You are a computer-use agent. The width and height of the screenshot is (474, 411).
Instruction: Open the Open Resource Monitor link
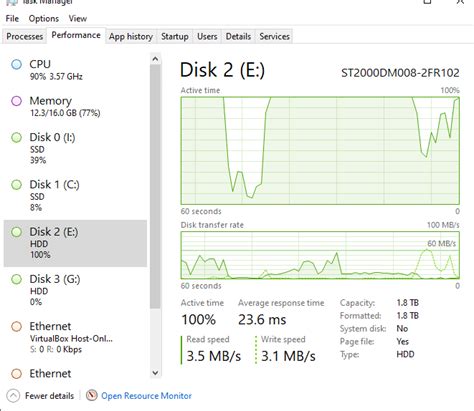click(146, 396)
